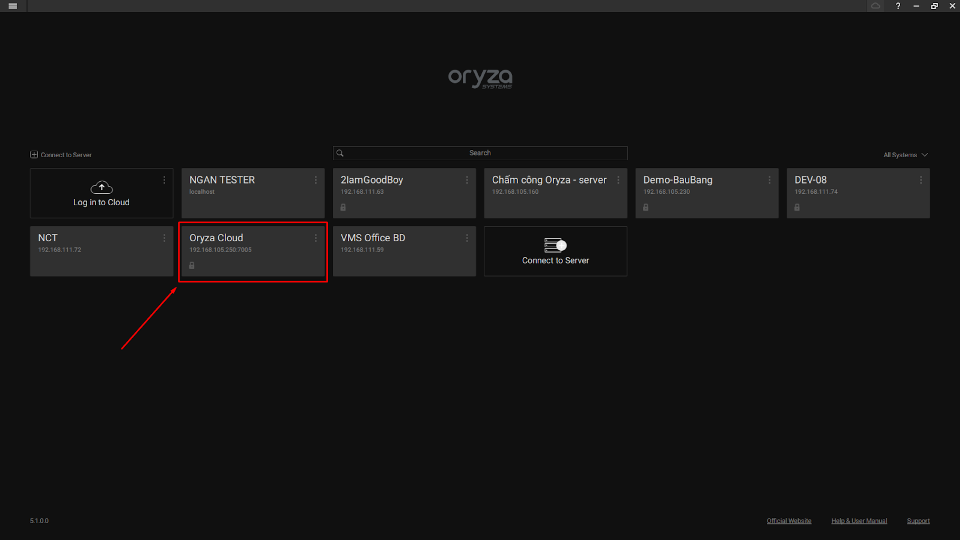Click the Connect to Server plus icon at top left
The height and width of the screenshot is (540, 960).
[x=34, y=155]
